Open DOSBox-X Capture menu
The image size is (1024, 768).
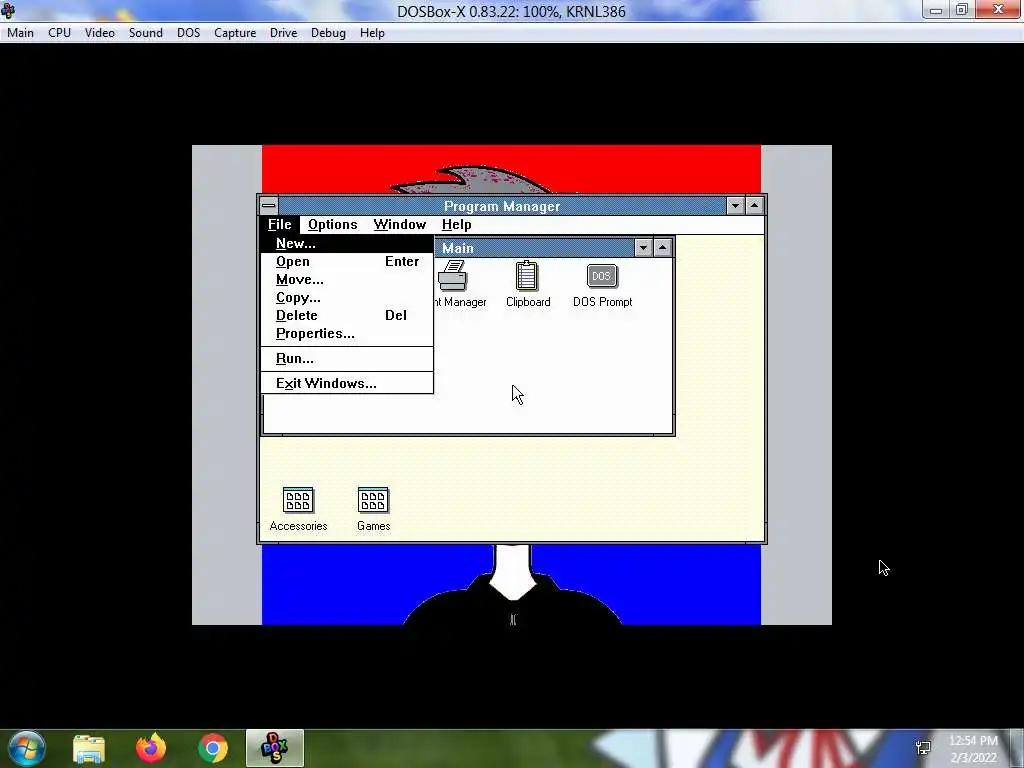235,33
